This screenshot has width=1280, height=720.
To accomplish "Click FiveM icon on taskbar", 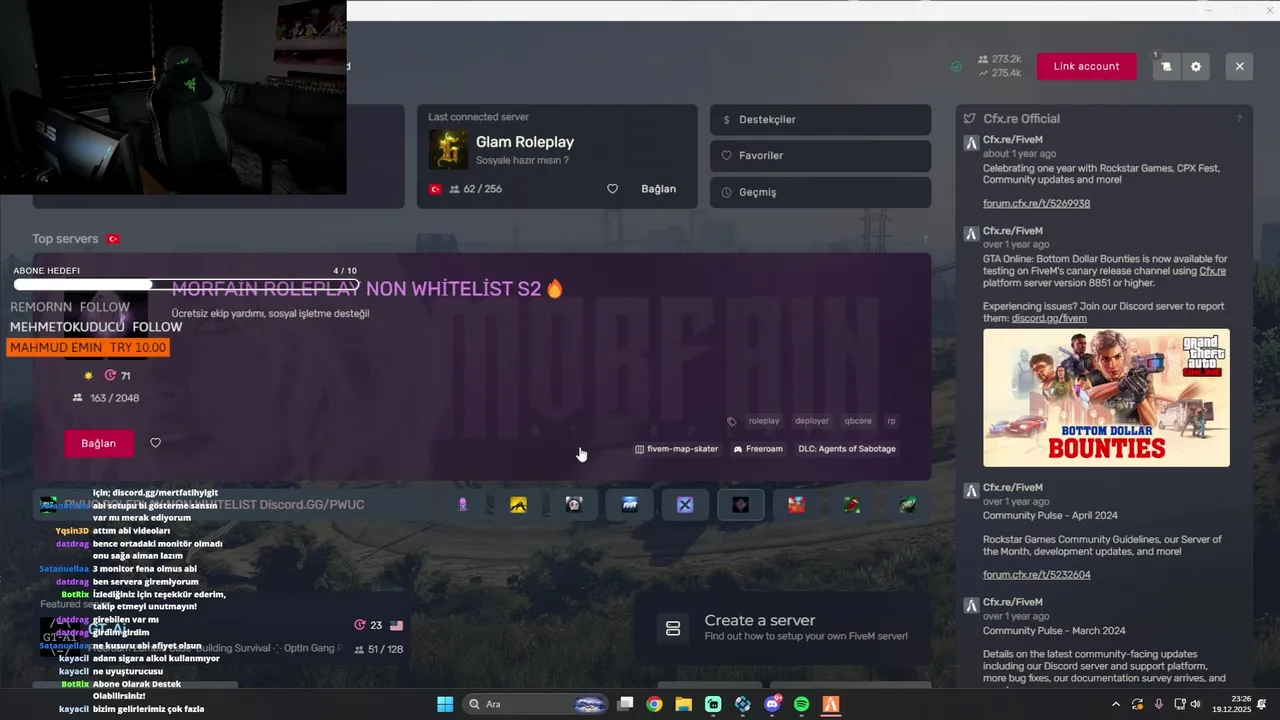I will [830, 704].
